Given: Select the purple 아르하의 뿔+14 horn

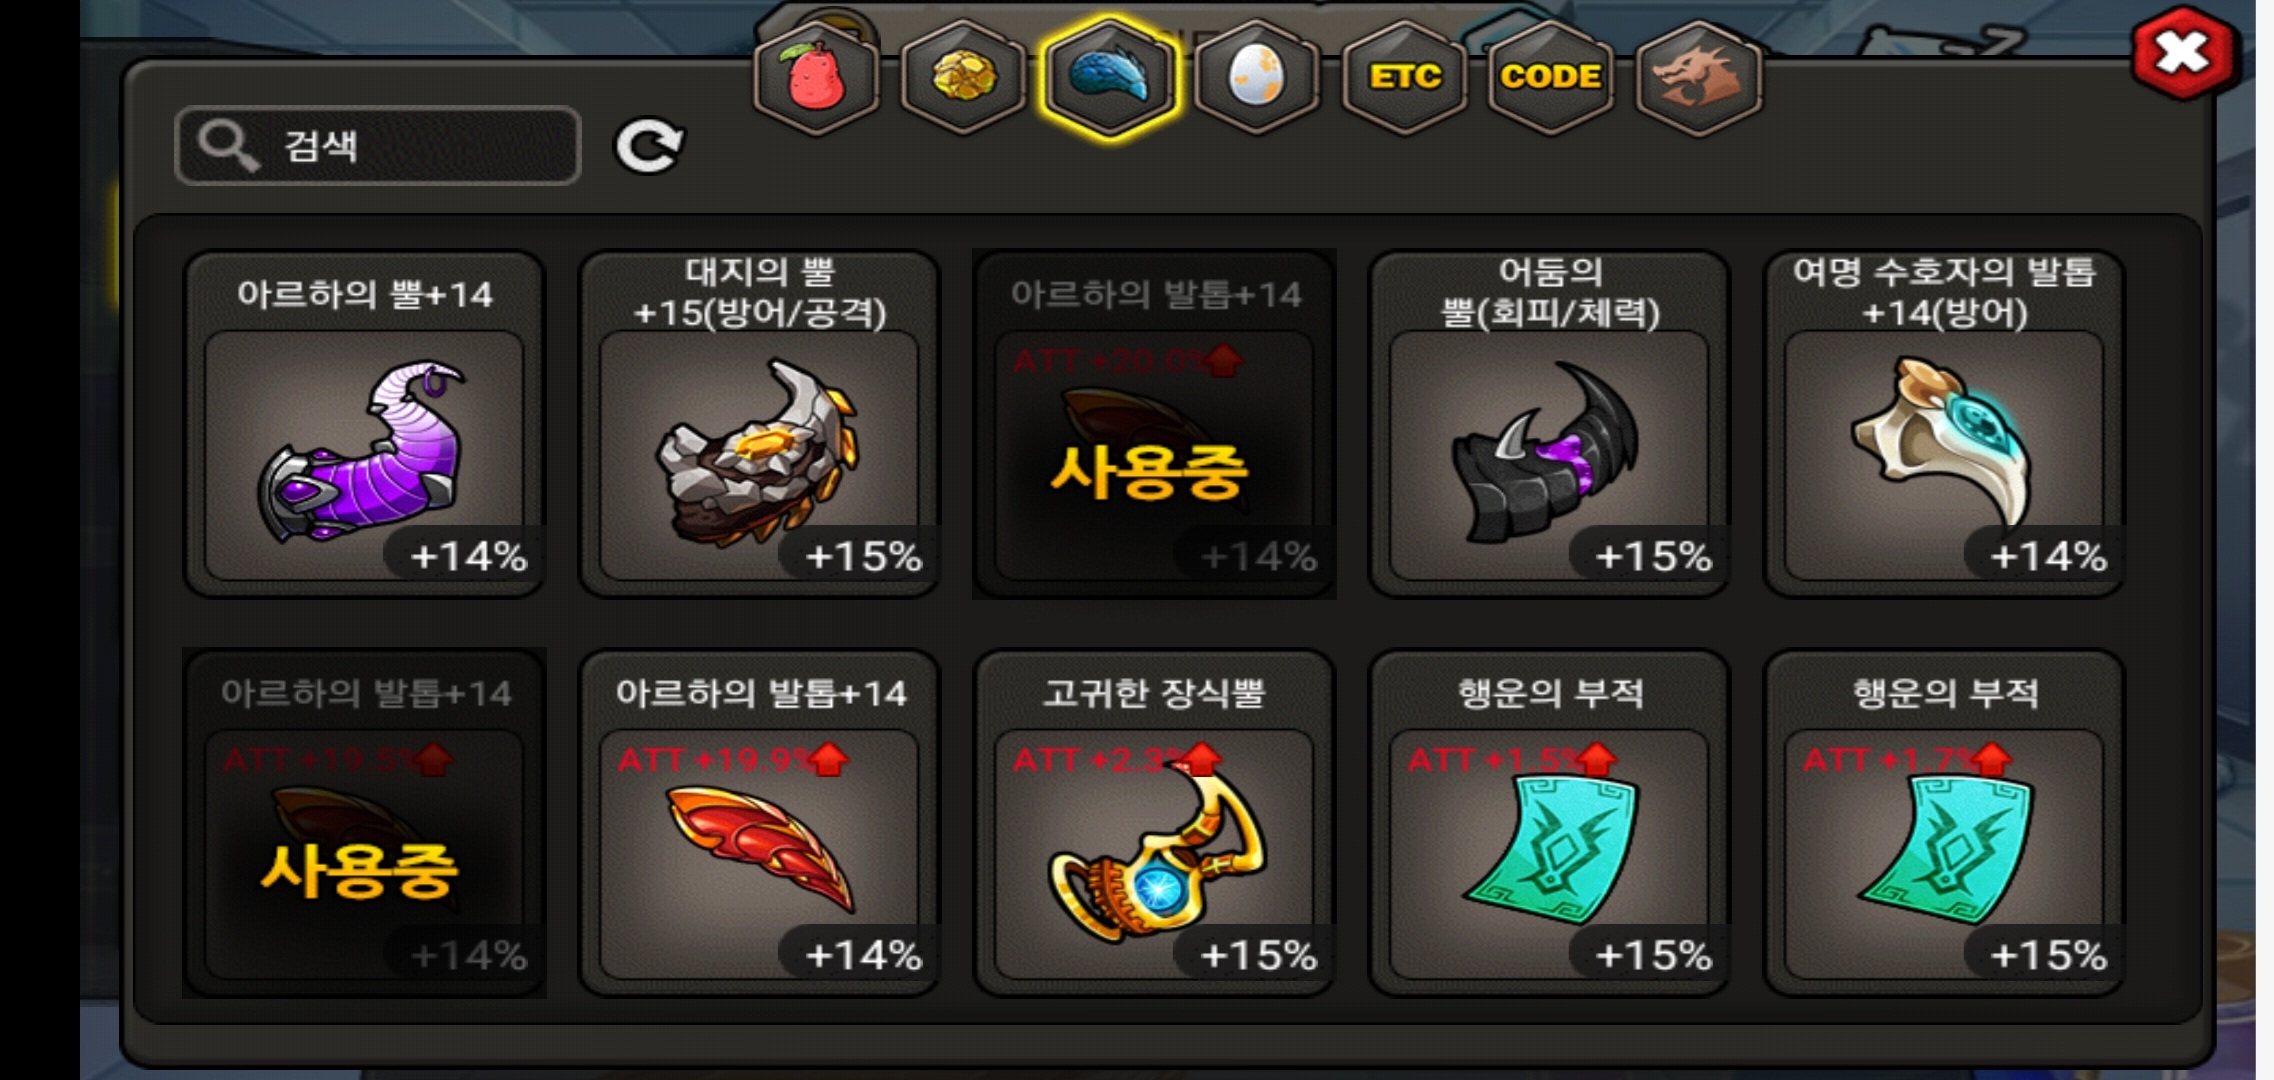Looking at the screenshot, I should tap(364, 424).
